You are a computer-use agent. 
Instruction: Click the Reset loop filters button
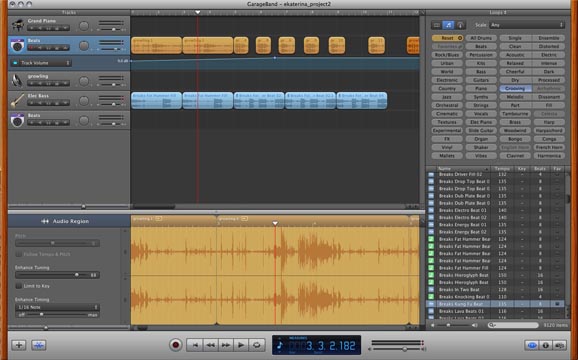pyautogui.click(x=447, y=38)
